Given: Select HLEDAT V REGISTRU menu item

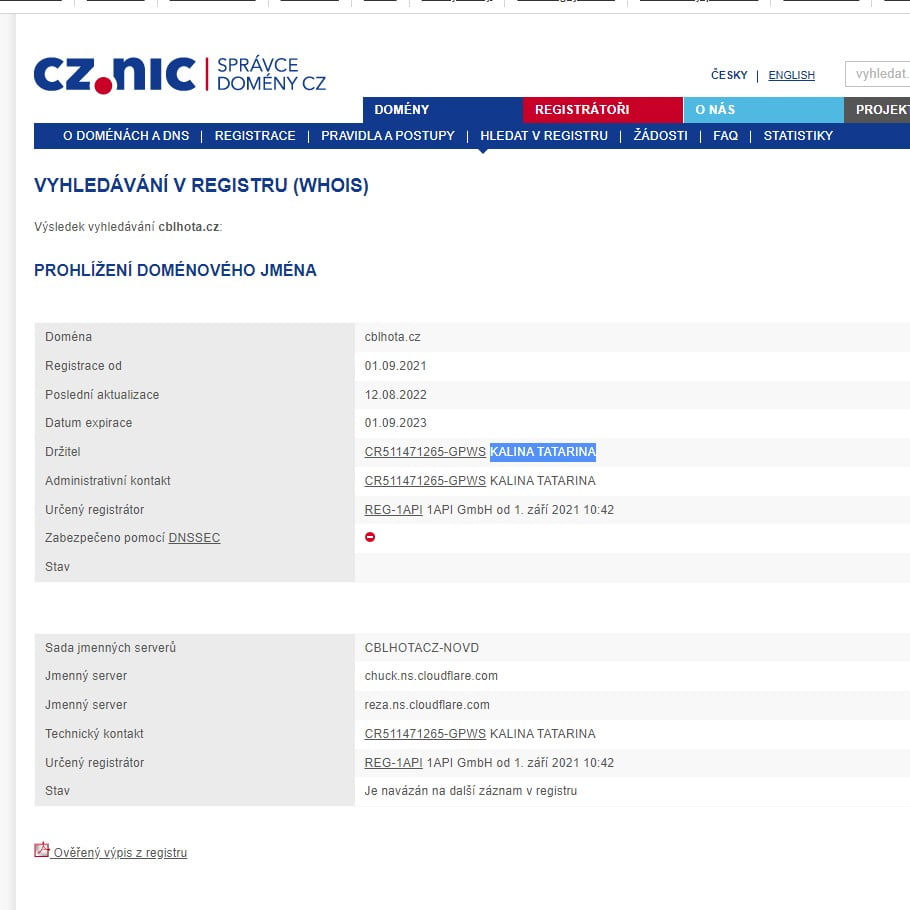Looking at the screenshot, I should tap(544, 136).
